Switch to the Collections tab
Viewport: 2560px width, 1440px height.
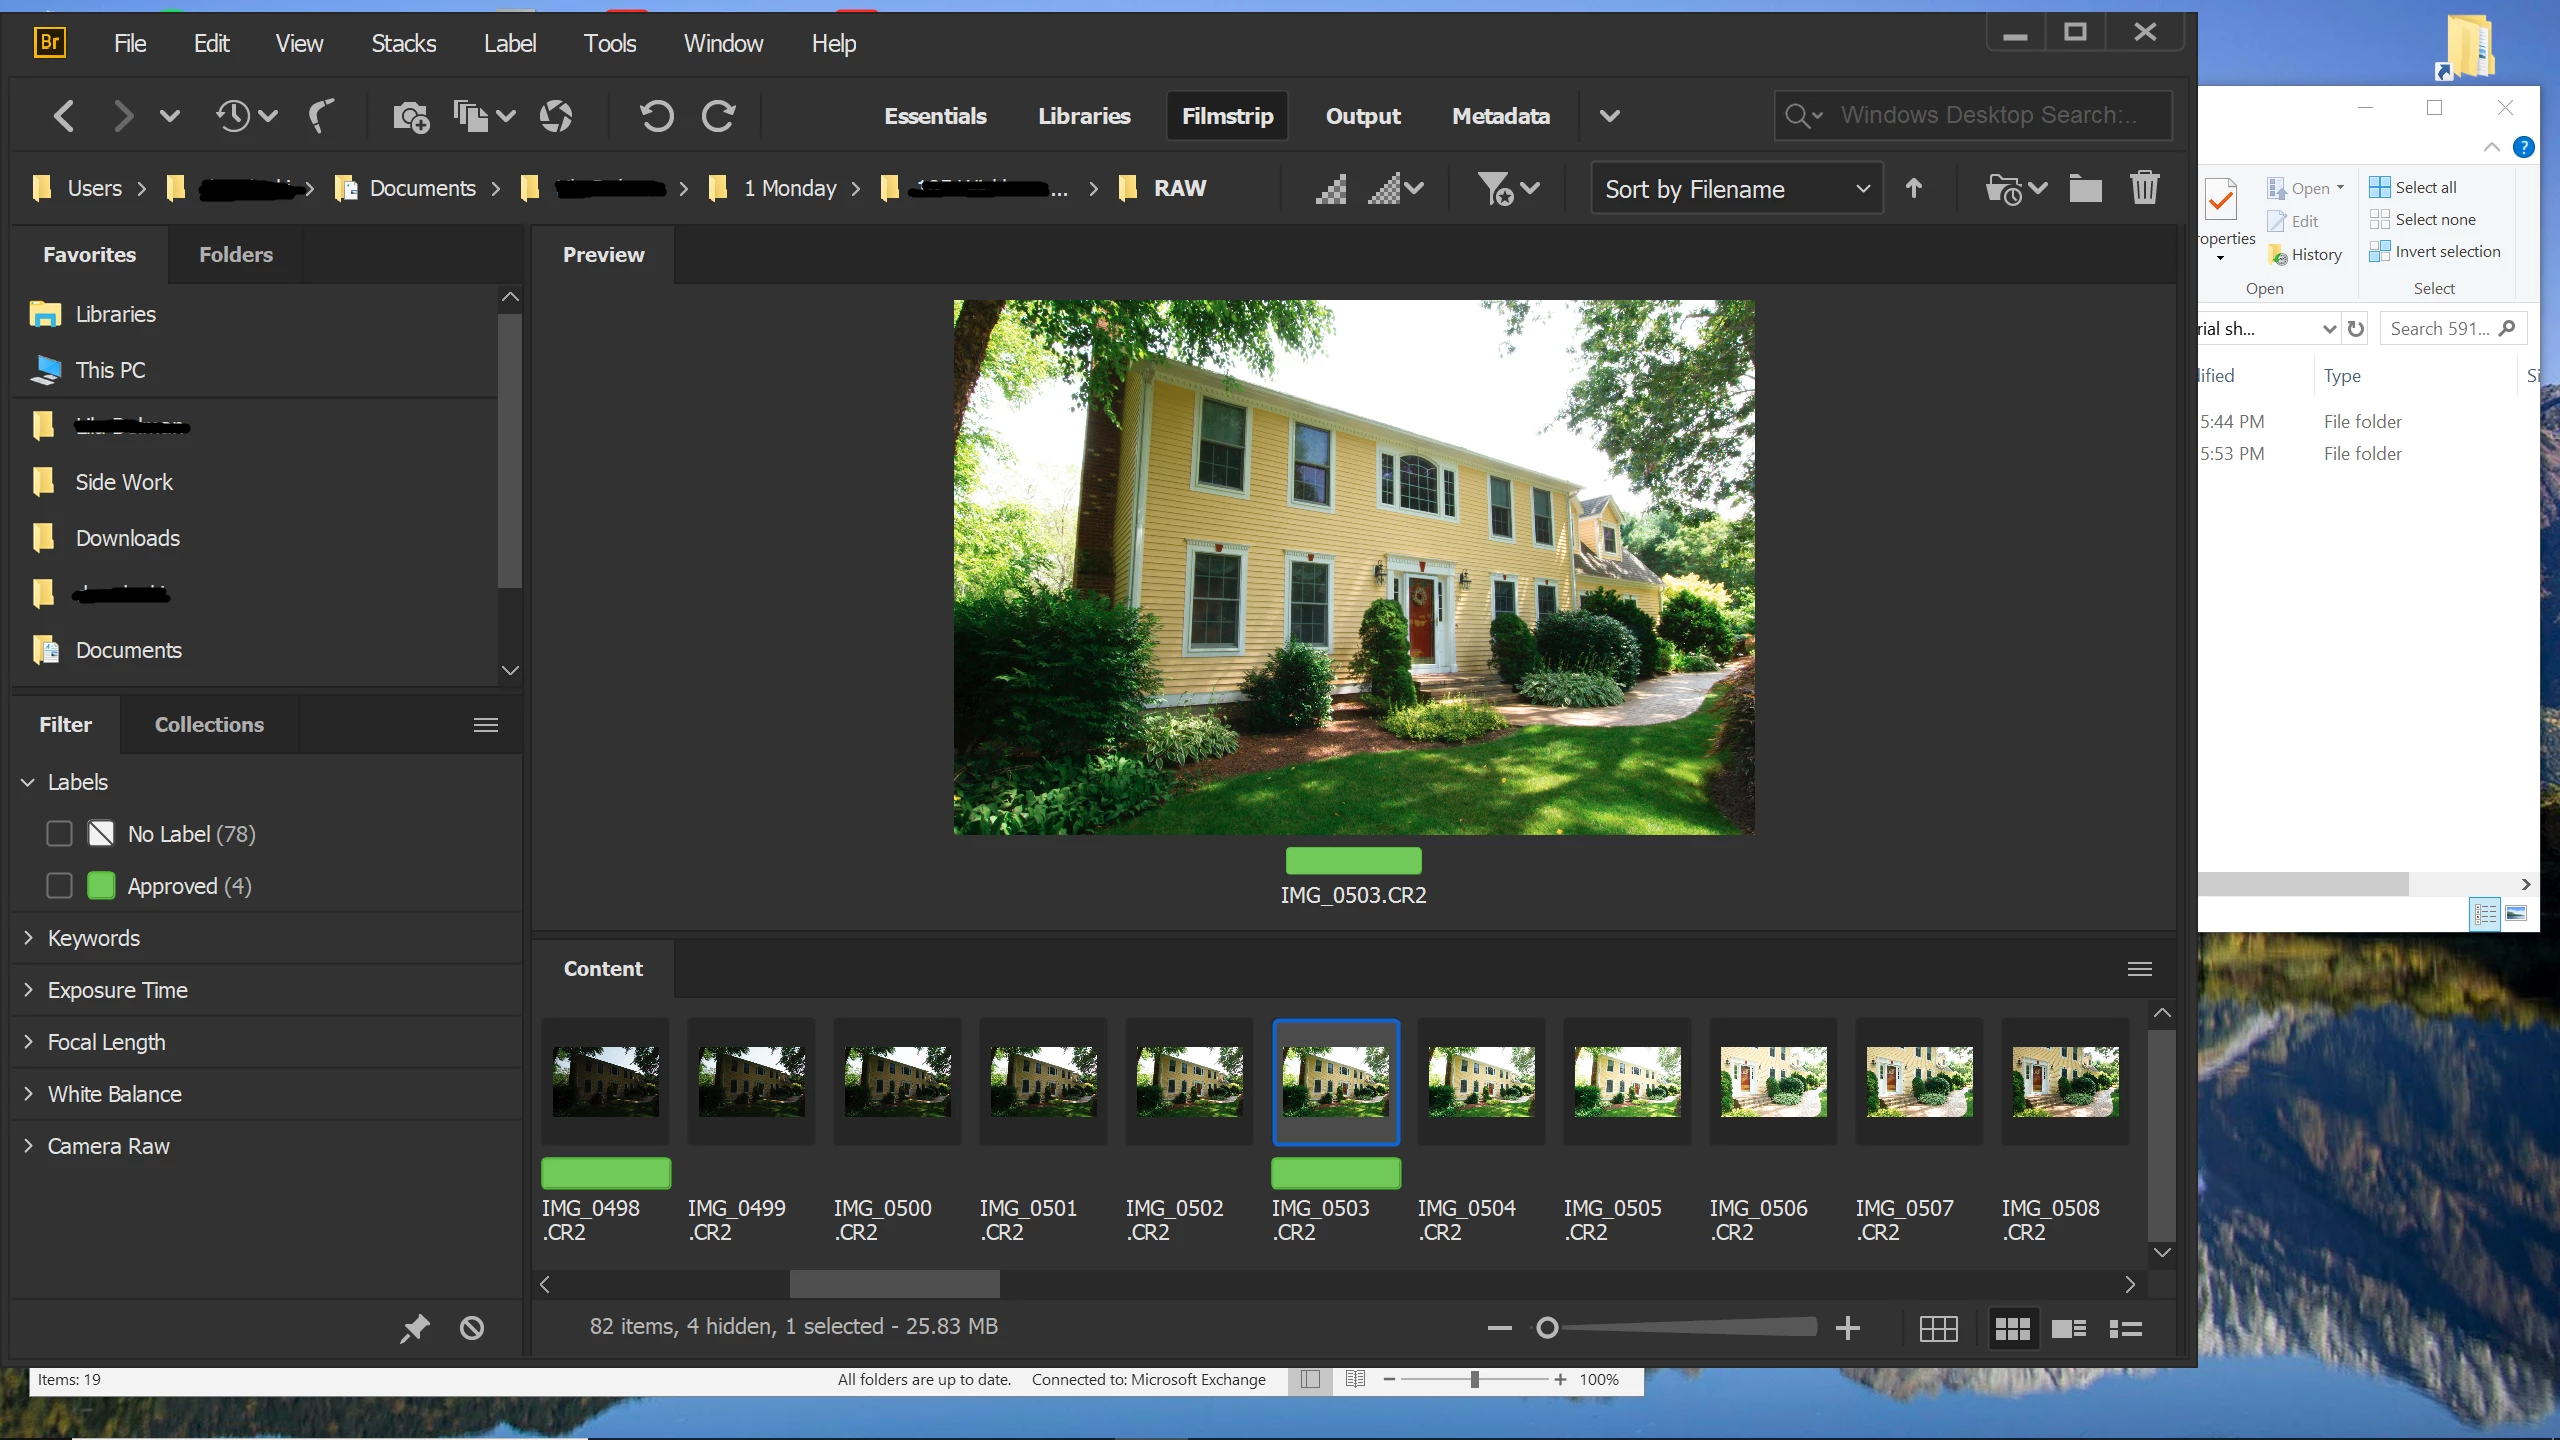coord(209,725)
